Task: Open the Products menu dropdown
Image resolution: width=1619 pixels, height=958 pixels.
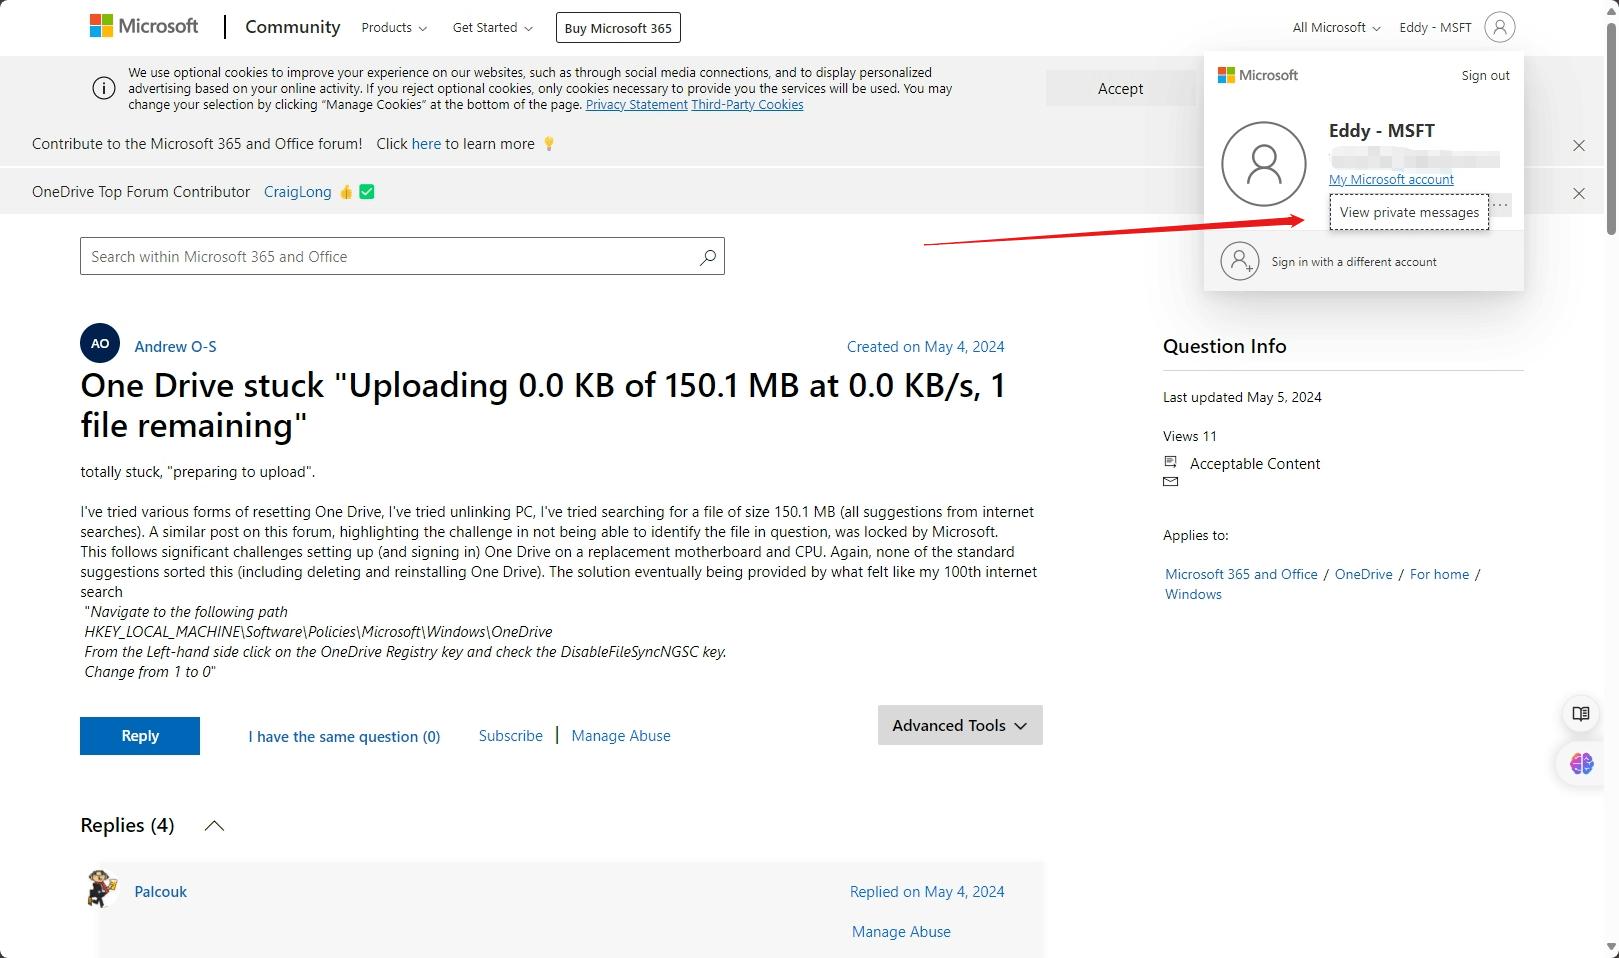Action: tap(394, 28)
